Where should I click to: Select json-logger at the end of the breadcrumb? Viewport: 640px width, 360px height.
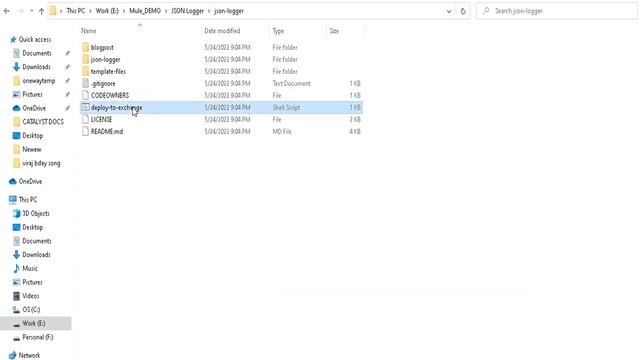pyautogui.click(x=229, y=11)
